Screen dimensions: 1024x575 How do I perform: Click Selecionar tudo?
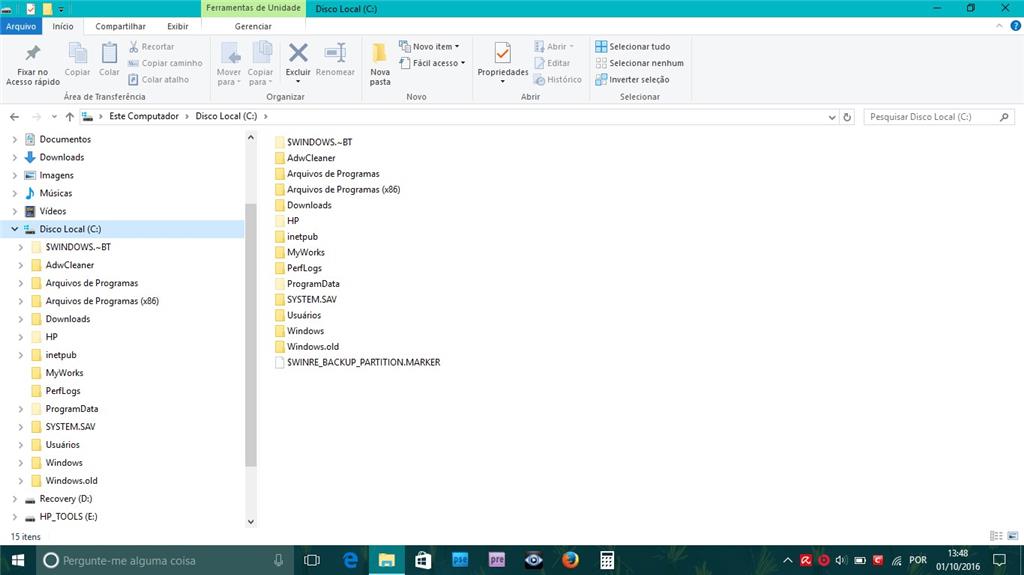[632, 47]
